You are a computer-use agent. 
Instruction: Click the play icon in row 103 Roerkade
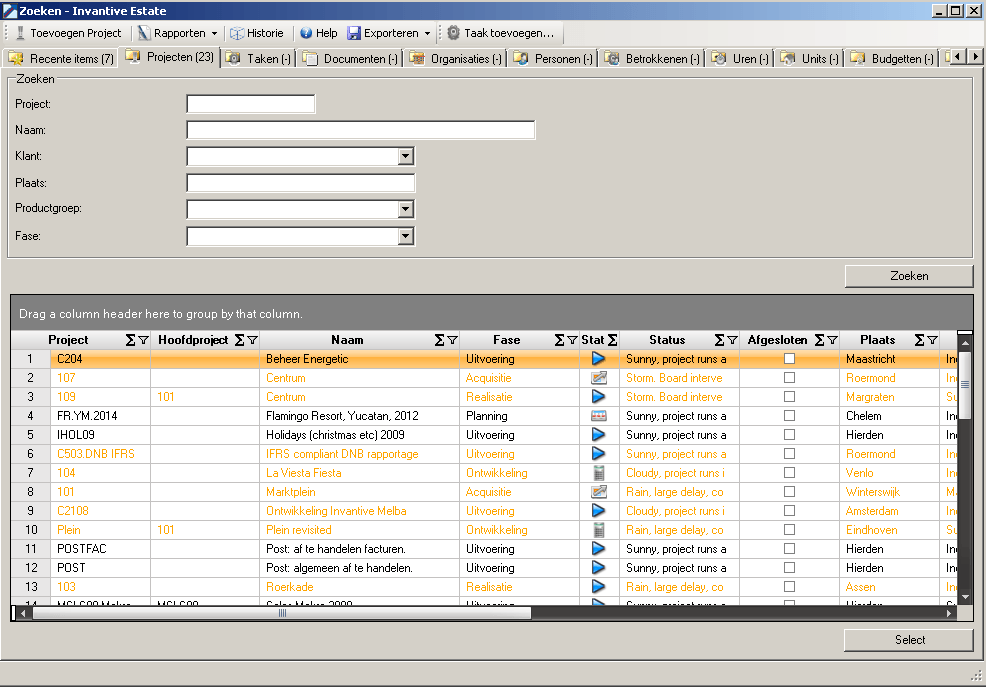click(x=599, y=586)
